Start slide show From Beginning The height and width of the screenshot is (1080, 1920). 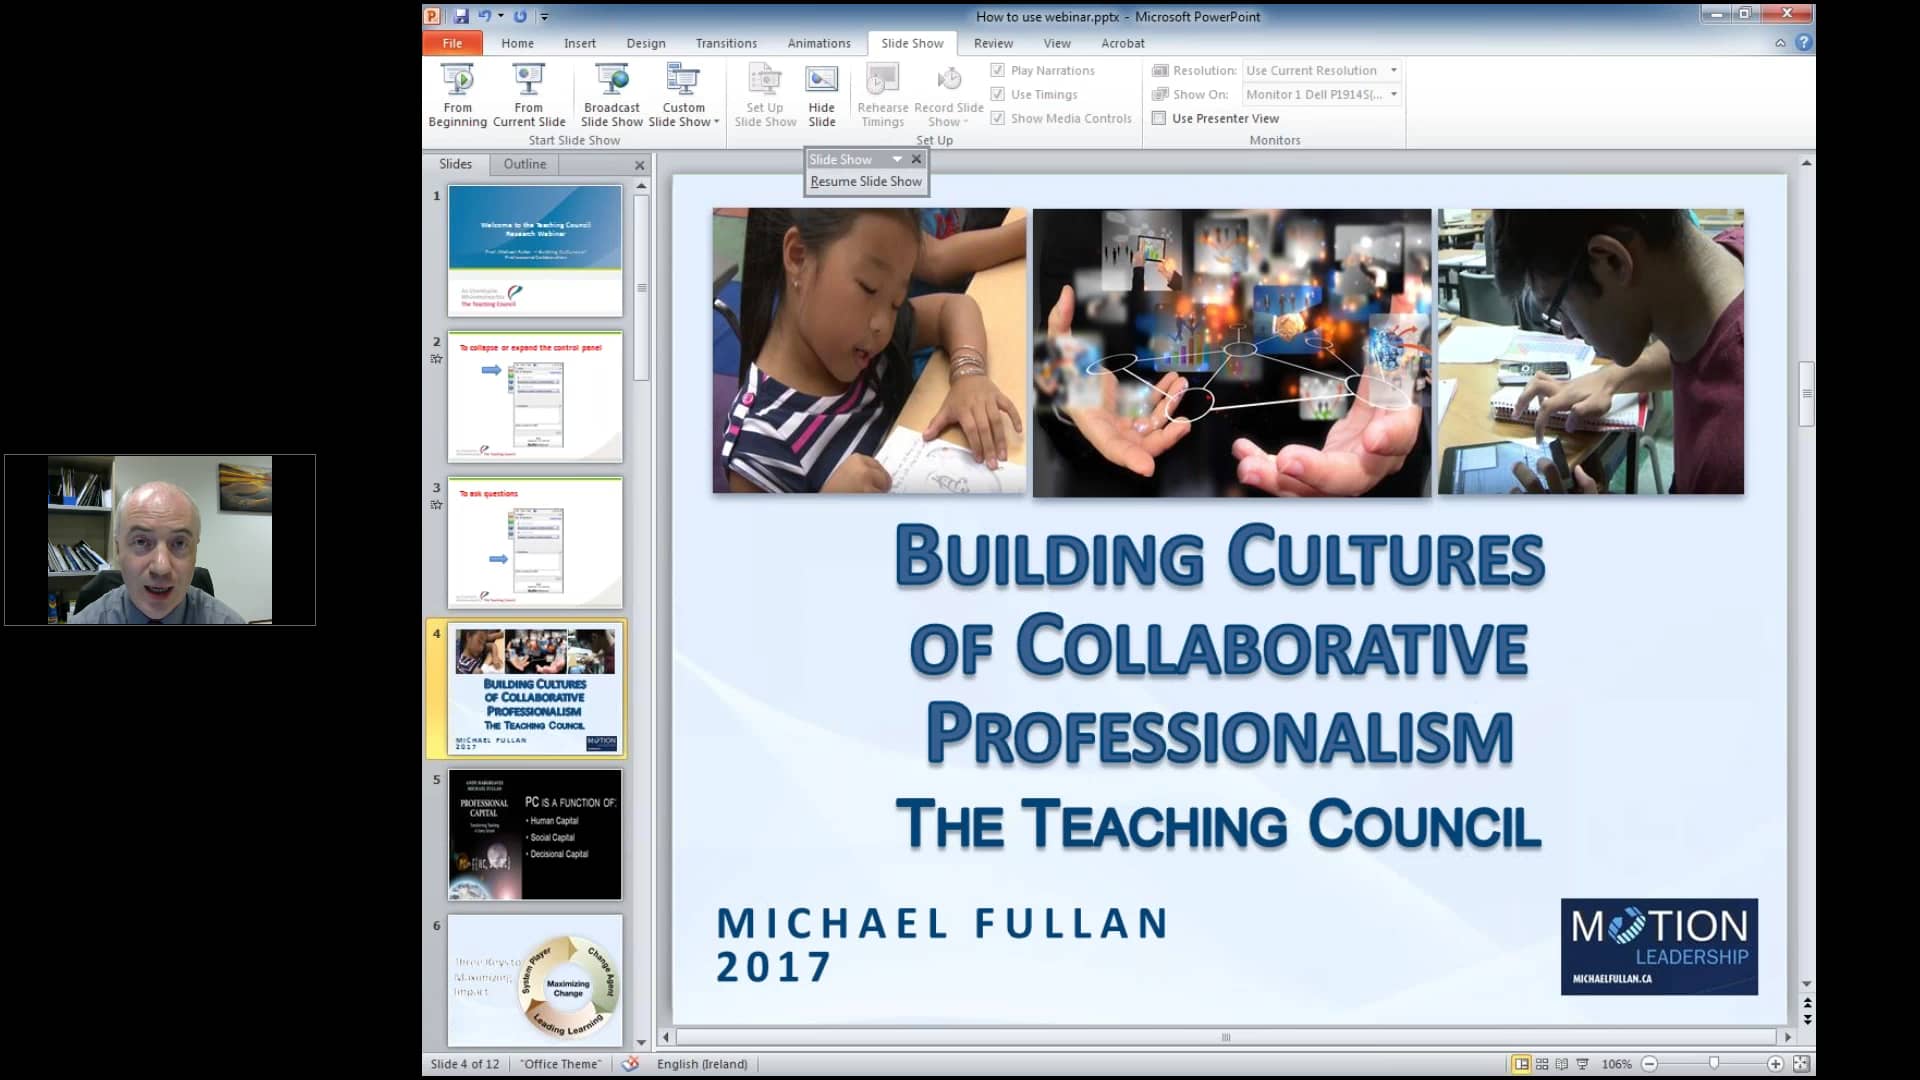tap(457, 95)
